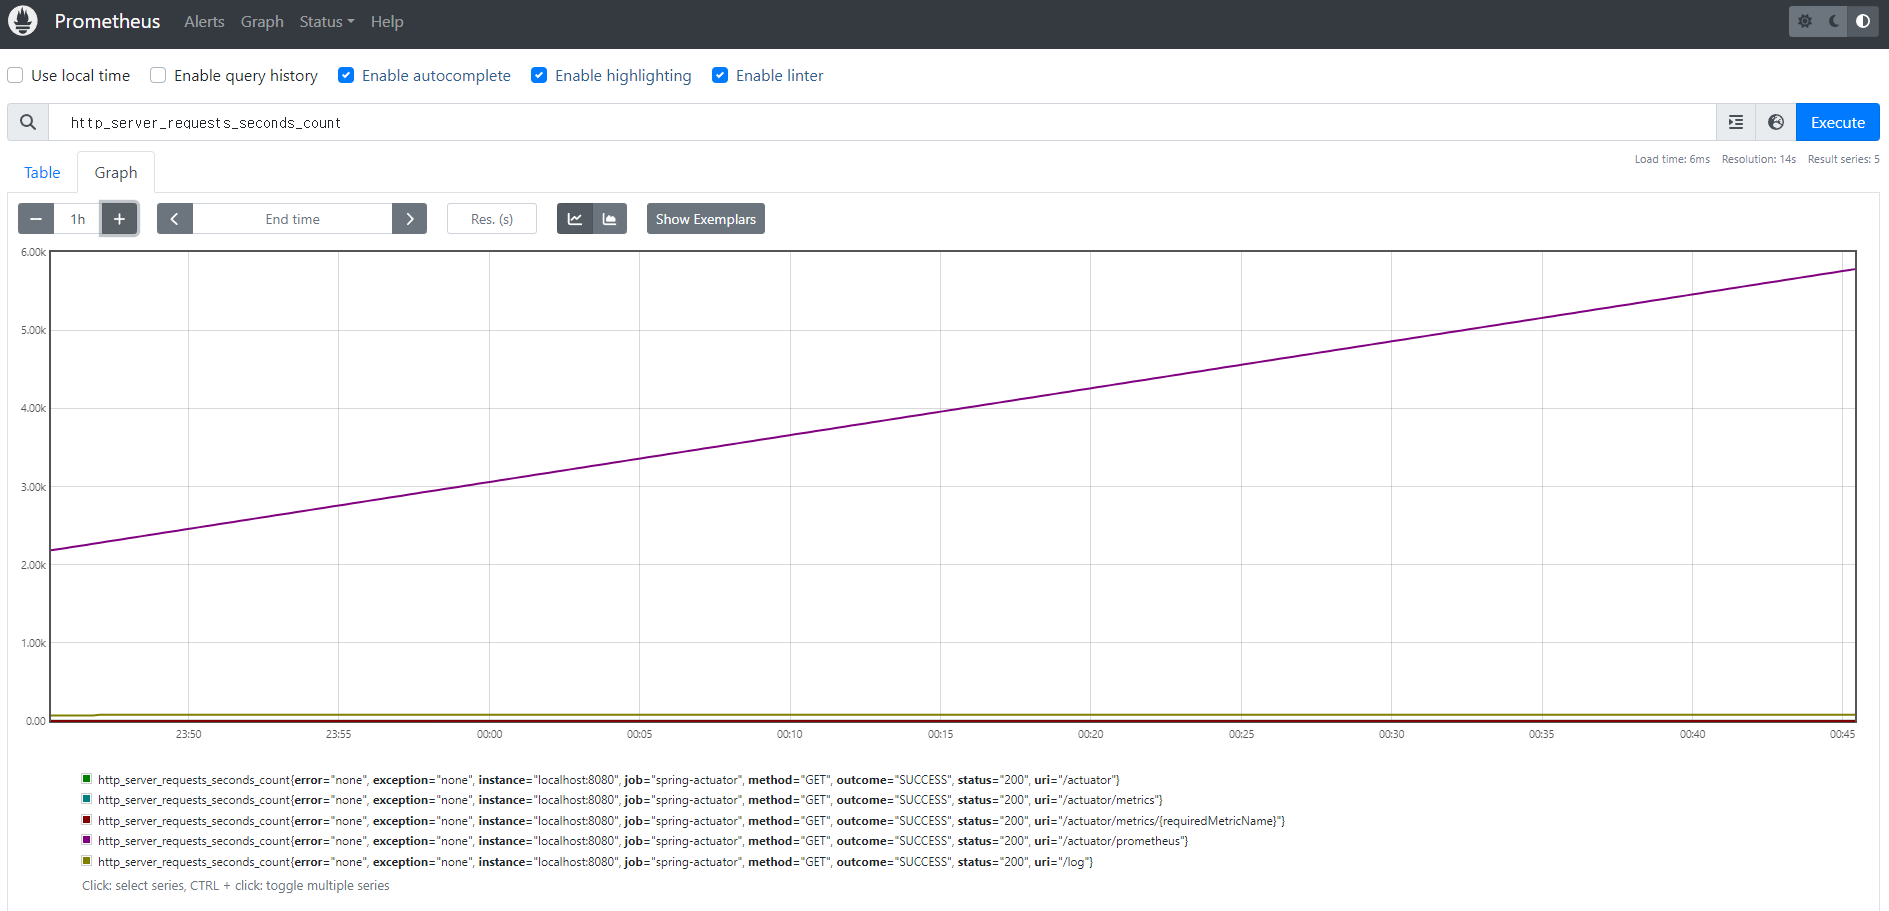Switch to the stacked area chart
The image size is (1889, 911).
(x=610, y=219)
